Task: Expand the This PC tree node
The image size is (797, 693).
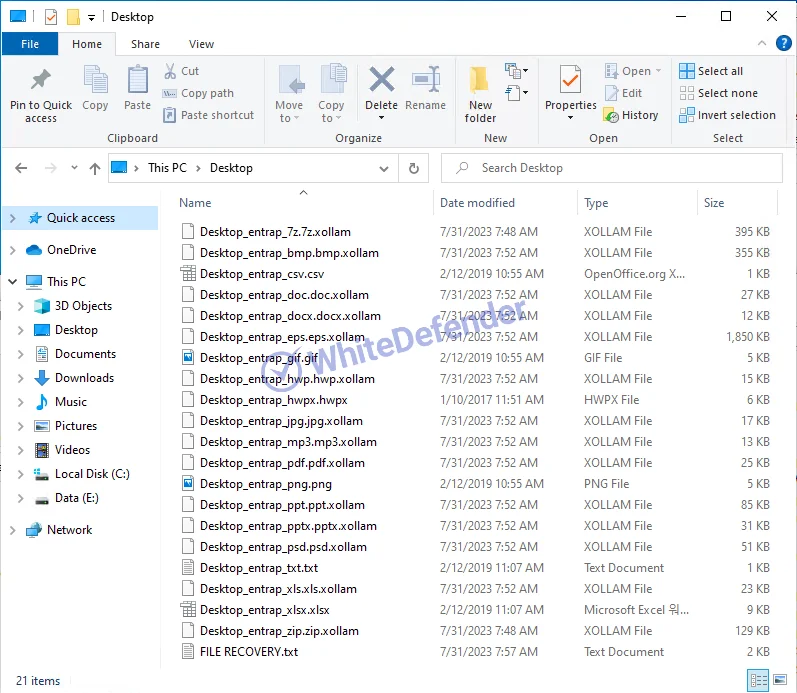Action: click(x=12, y=282)
